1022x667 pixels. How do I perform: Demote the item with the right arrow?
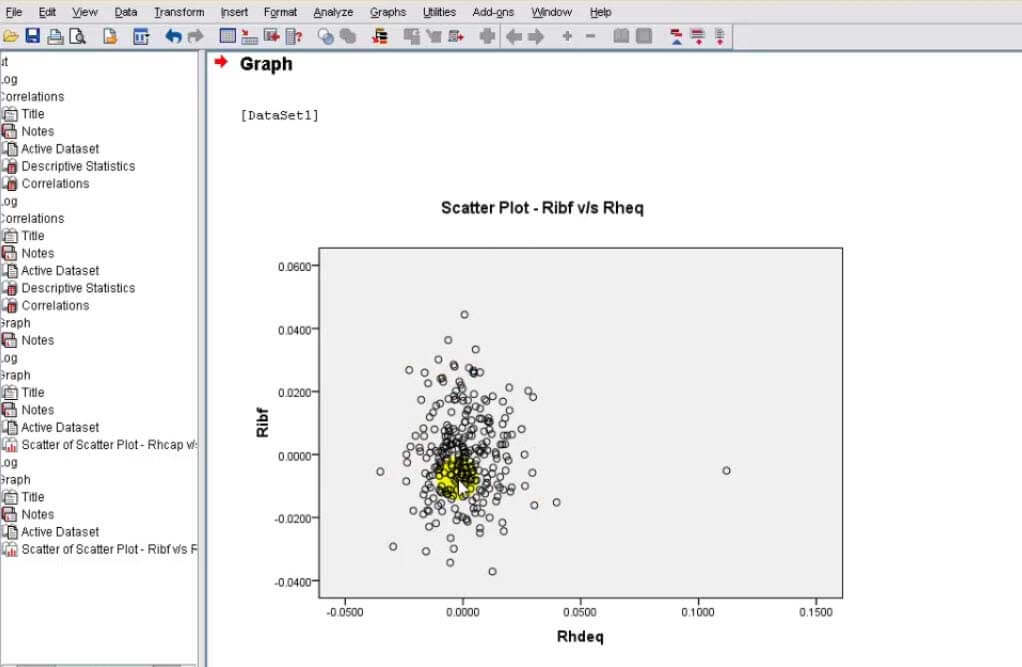536,37
